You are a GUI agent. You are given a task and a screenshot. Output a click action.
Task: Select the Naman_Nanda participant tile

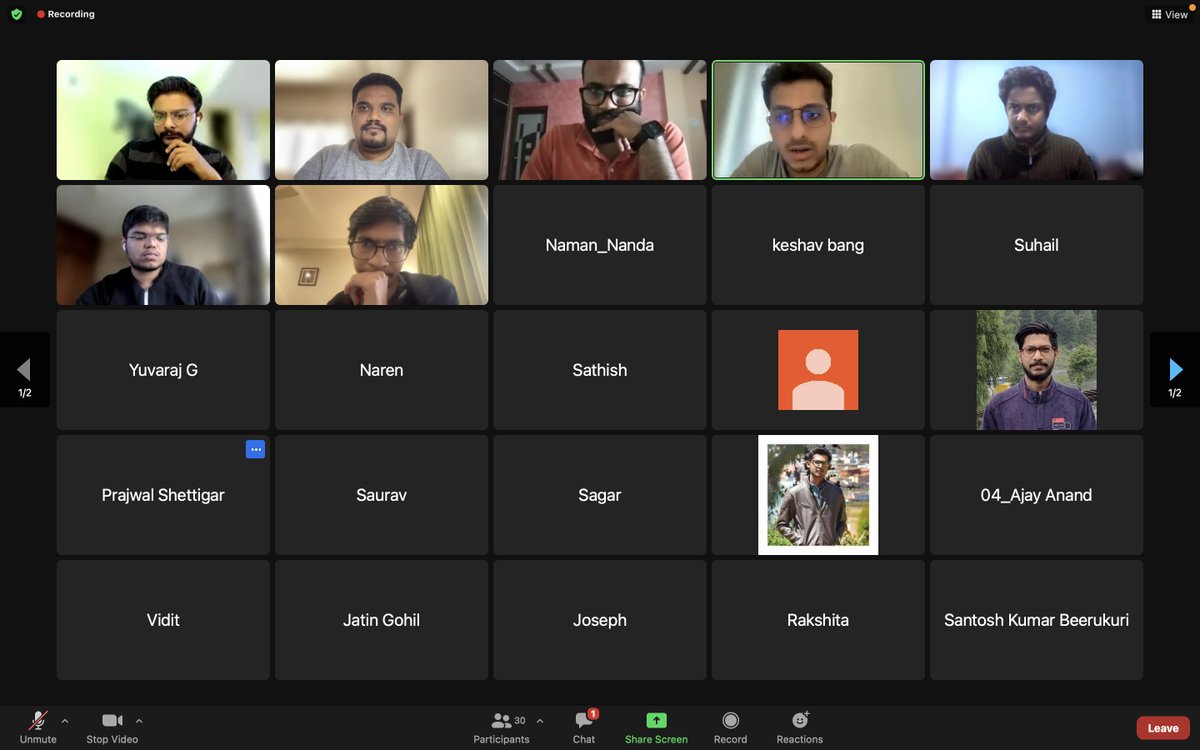point(600,245)
